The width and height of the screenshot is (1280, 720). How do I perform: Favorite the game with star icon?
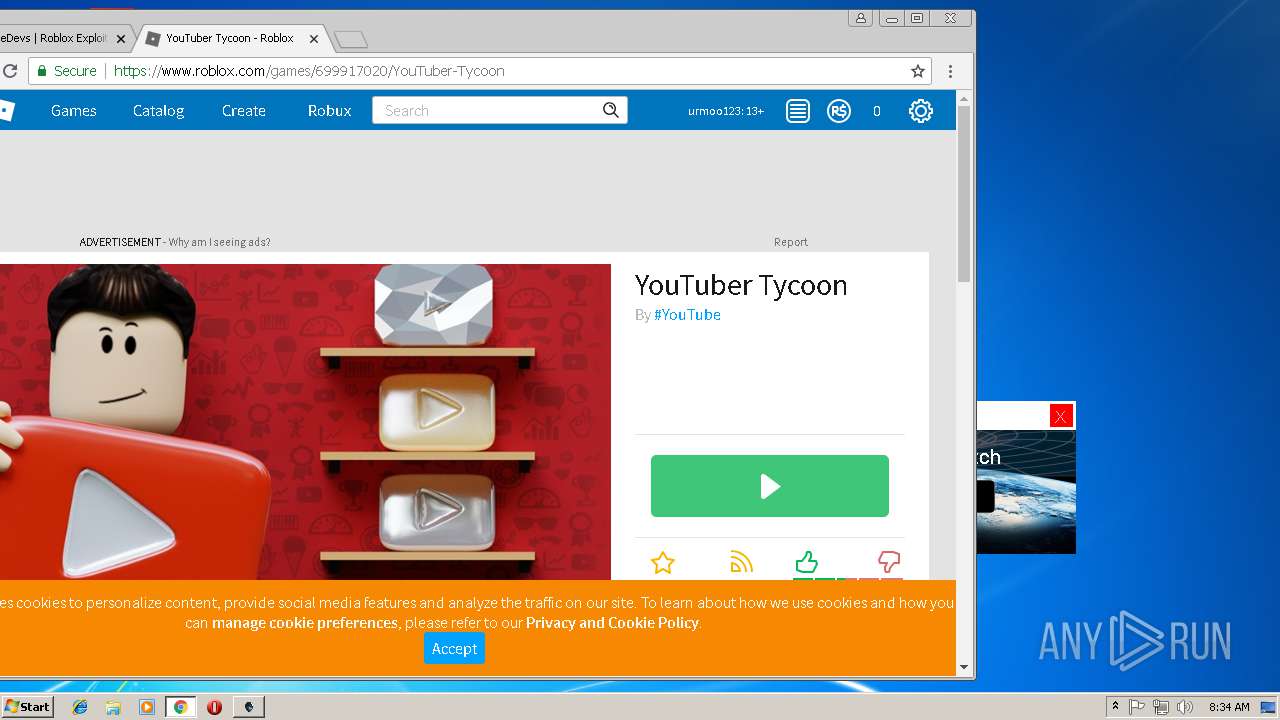[662, 563]
